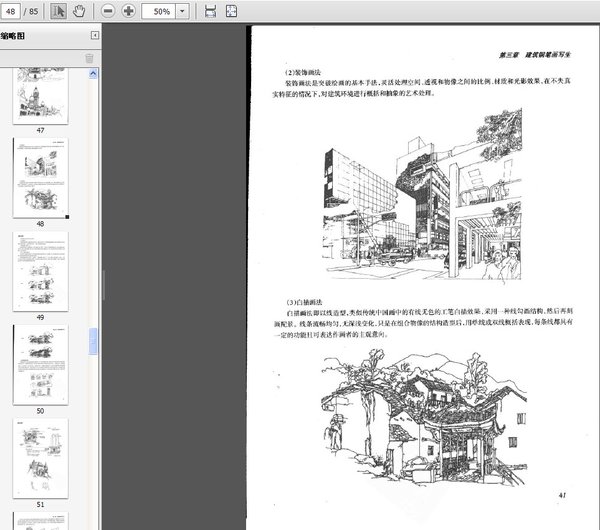Image resolution: width=600 pixels, height=530 pixels.
Task: Click the thumbnails panel scrollbar handle
Action: point(93,341)
